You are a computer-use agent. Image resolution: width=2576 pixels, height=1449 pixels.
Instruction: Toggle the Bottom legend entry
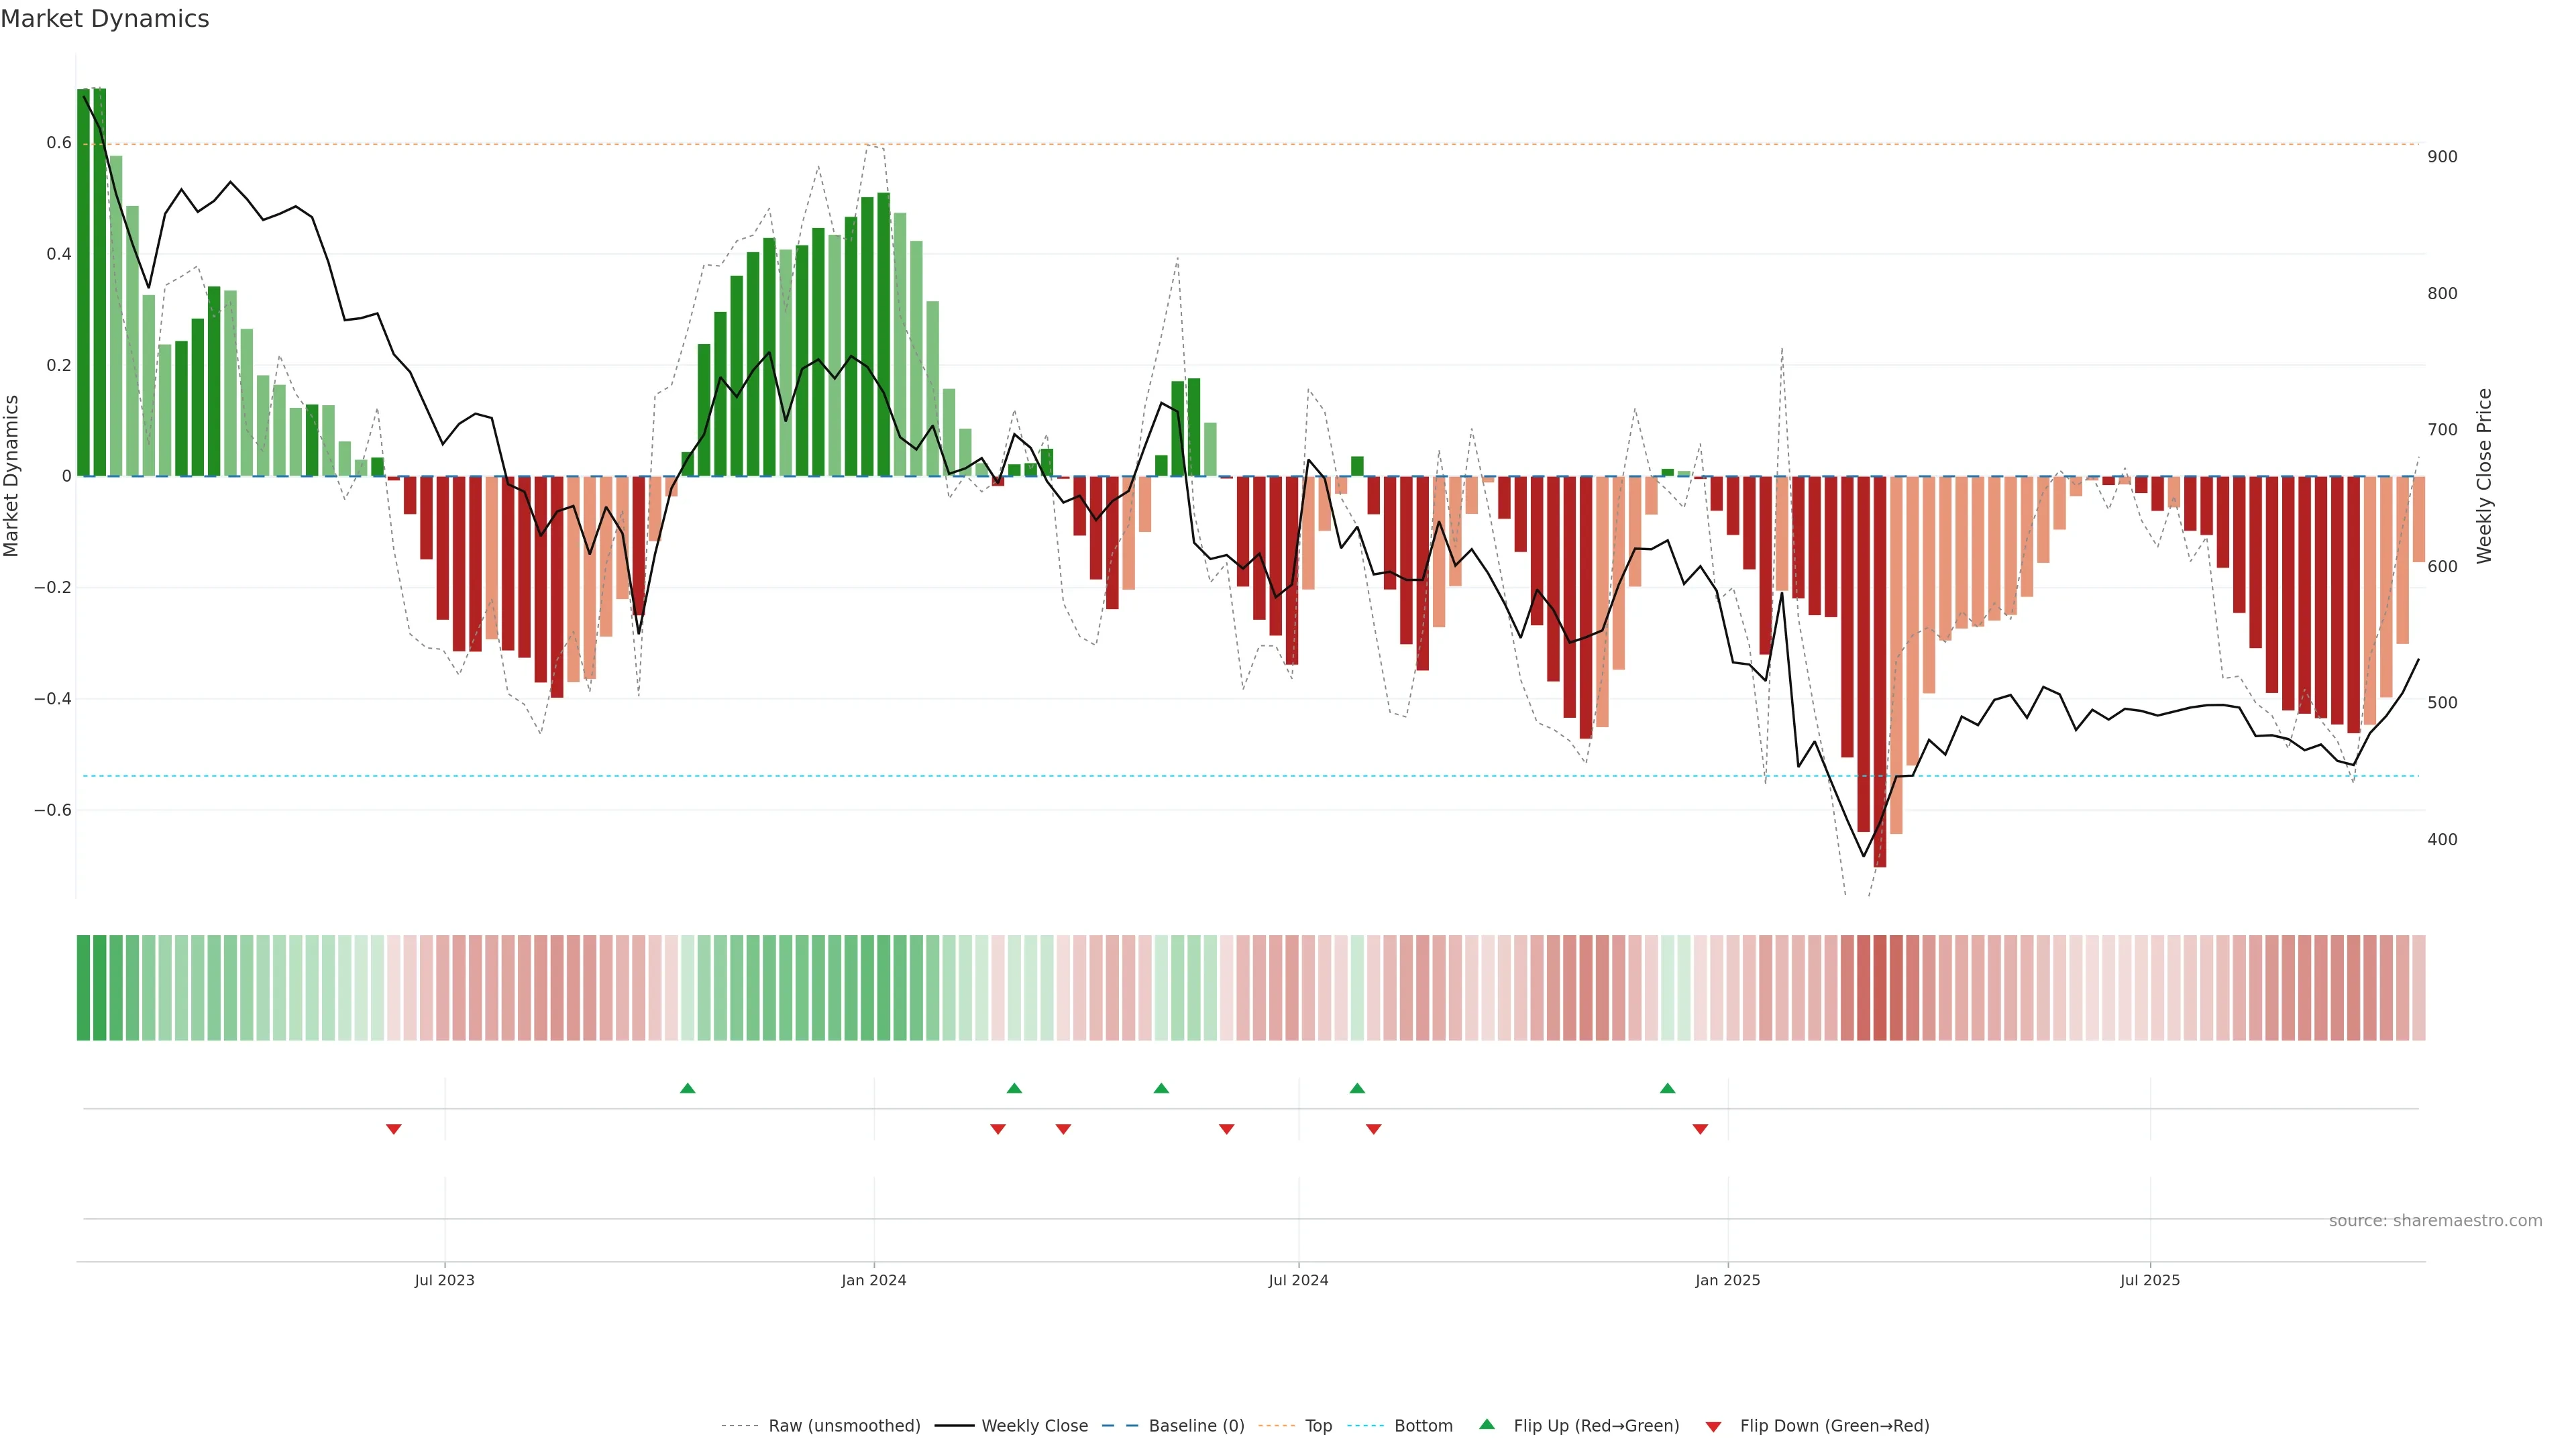[x=1423, y=1426]
